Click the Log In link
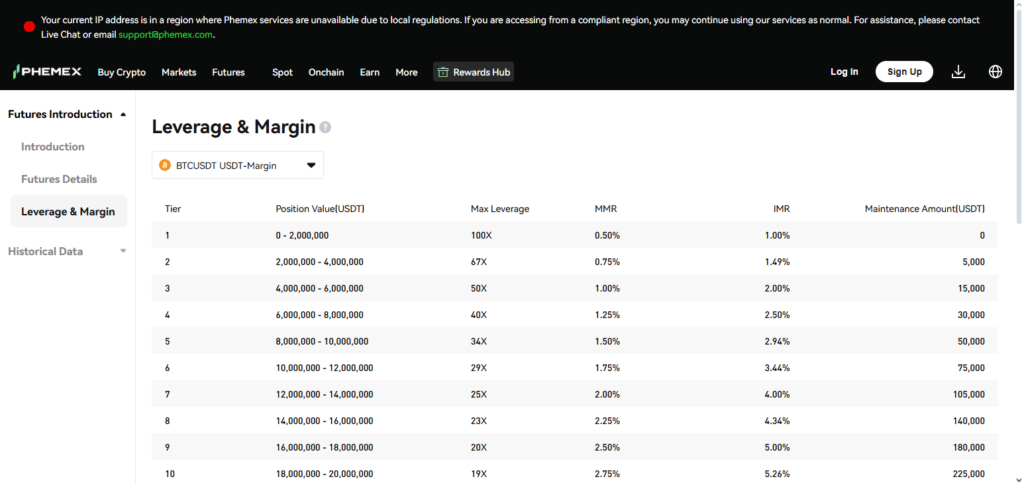 click(844, 72)
